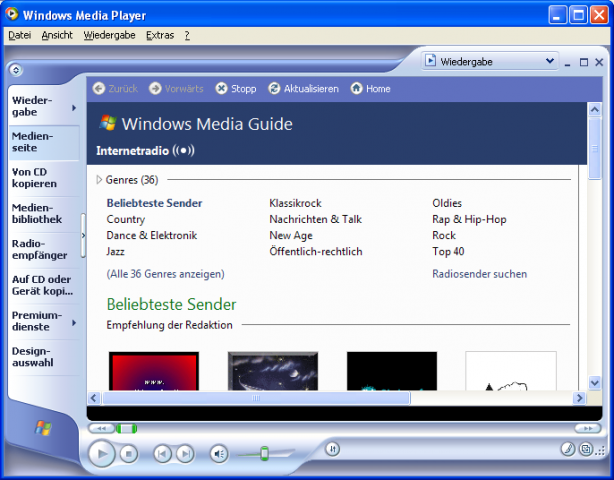Go to Home in Media Guide toolbar
The width and height of the screenshot is (614, 480).
tap(370, 88)
